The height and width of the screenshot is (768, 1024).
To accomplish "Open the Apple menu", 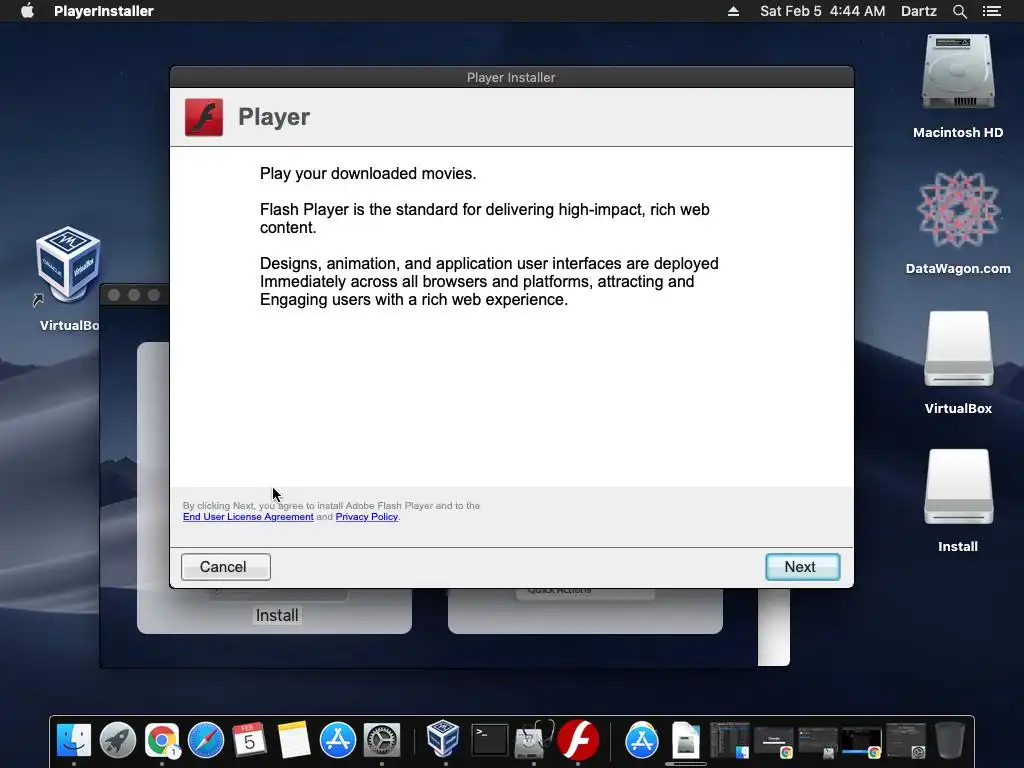I will 27,11.
